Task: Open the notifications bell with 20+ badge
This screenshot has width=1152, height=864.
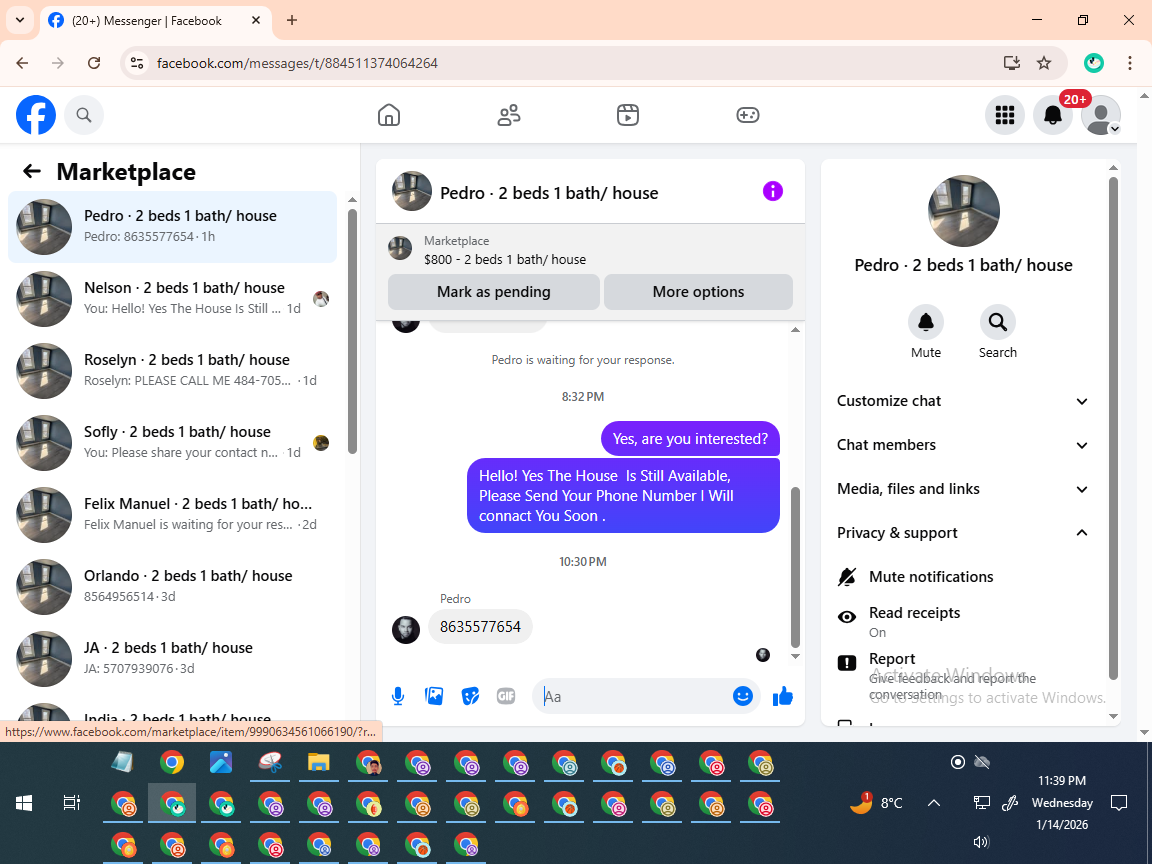Action: [1053, 115]
